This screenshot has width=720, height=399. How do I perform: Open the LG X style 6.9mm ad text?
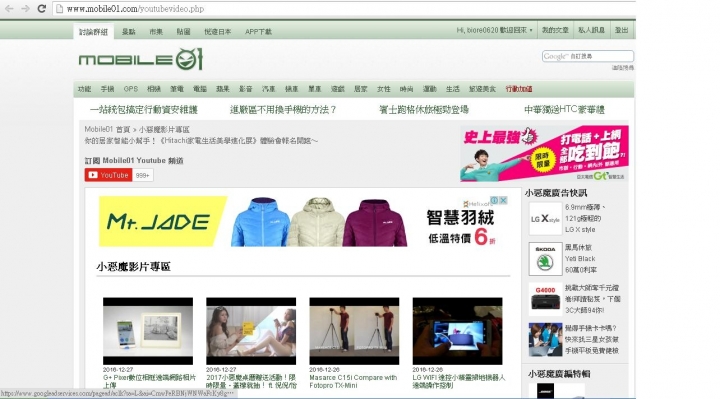point(585,219)
